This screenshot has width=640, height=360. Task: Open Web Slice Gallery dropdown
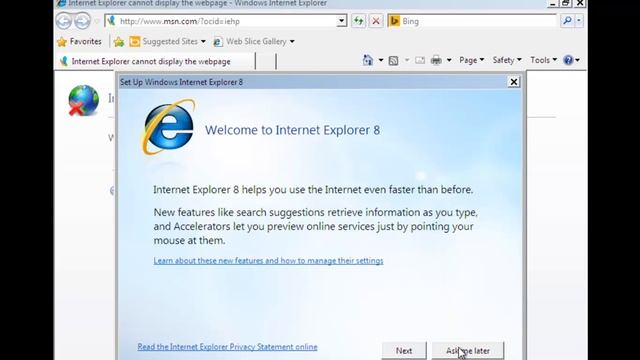point(254,42)
